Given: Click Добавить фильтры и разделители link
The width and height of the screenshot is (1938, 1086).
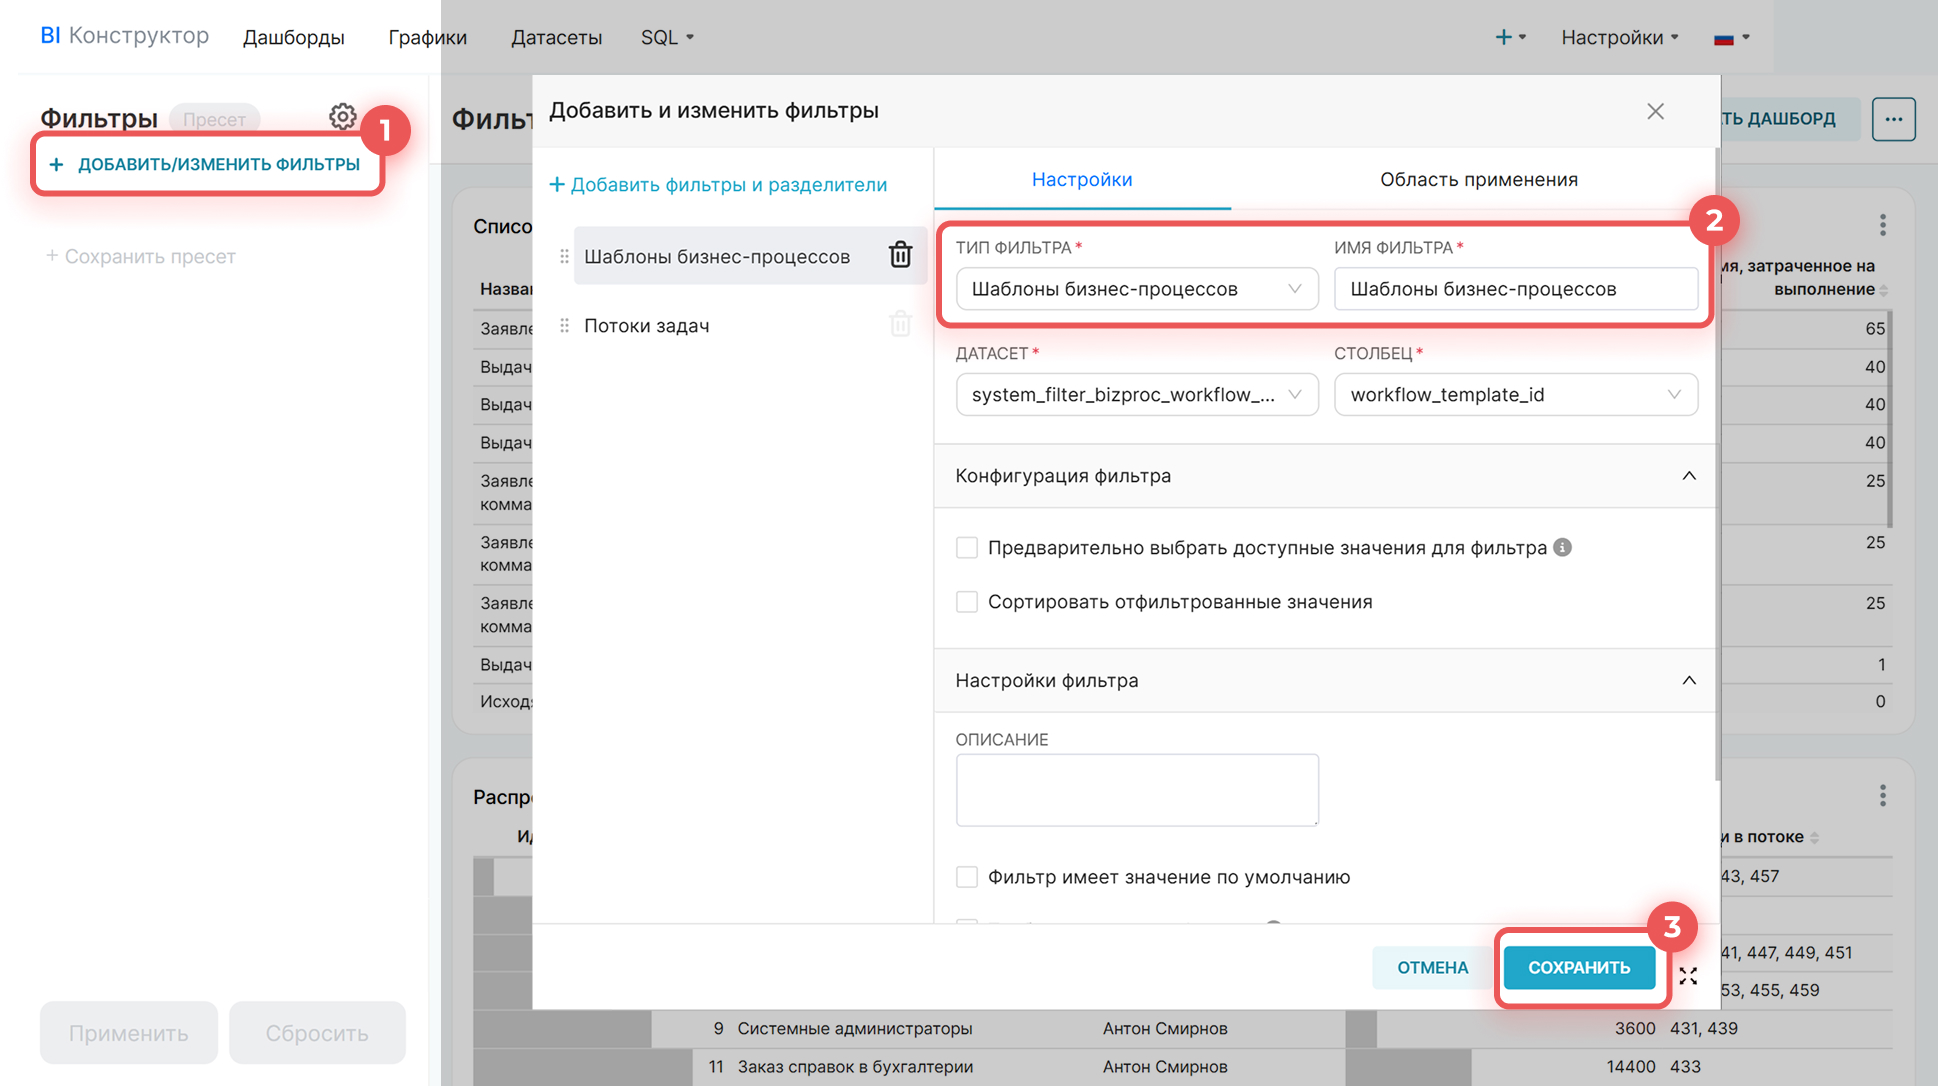Looking at the screenshot, I should (719, 185).
